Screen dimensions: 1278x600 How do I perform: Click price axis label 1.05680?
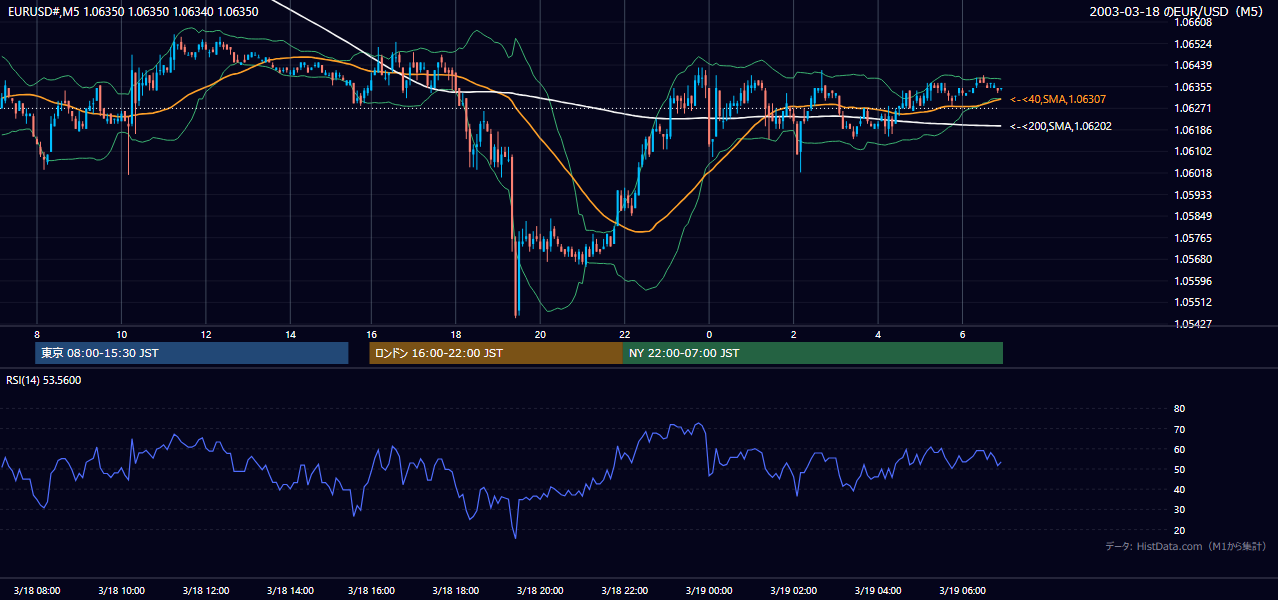(x=1193, y=259)
